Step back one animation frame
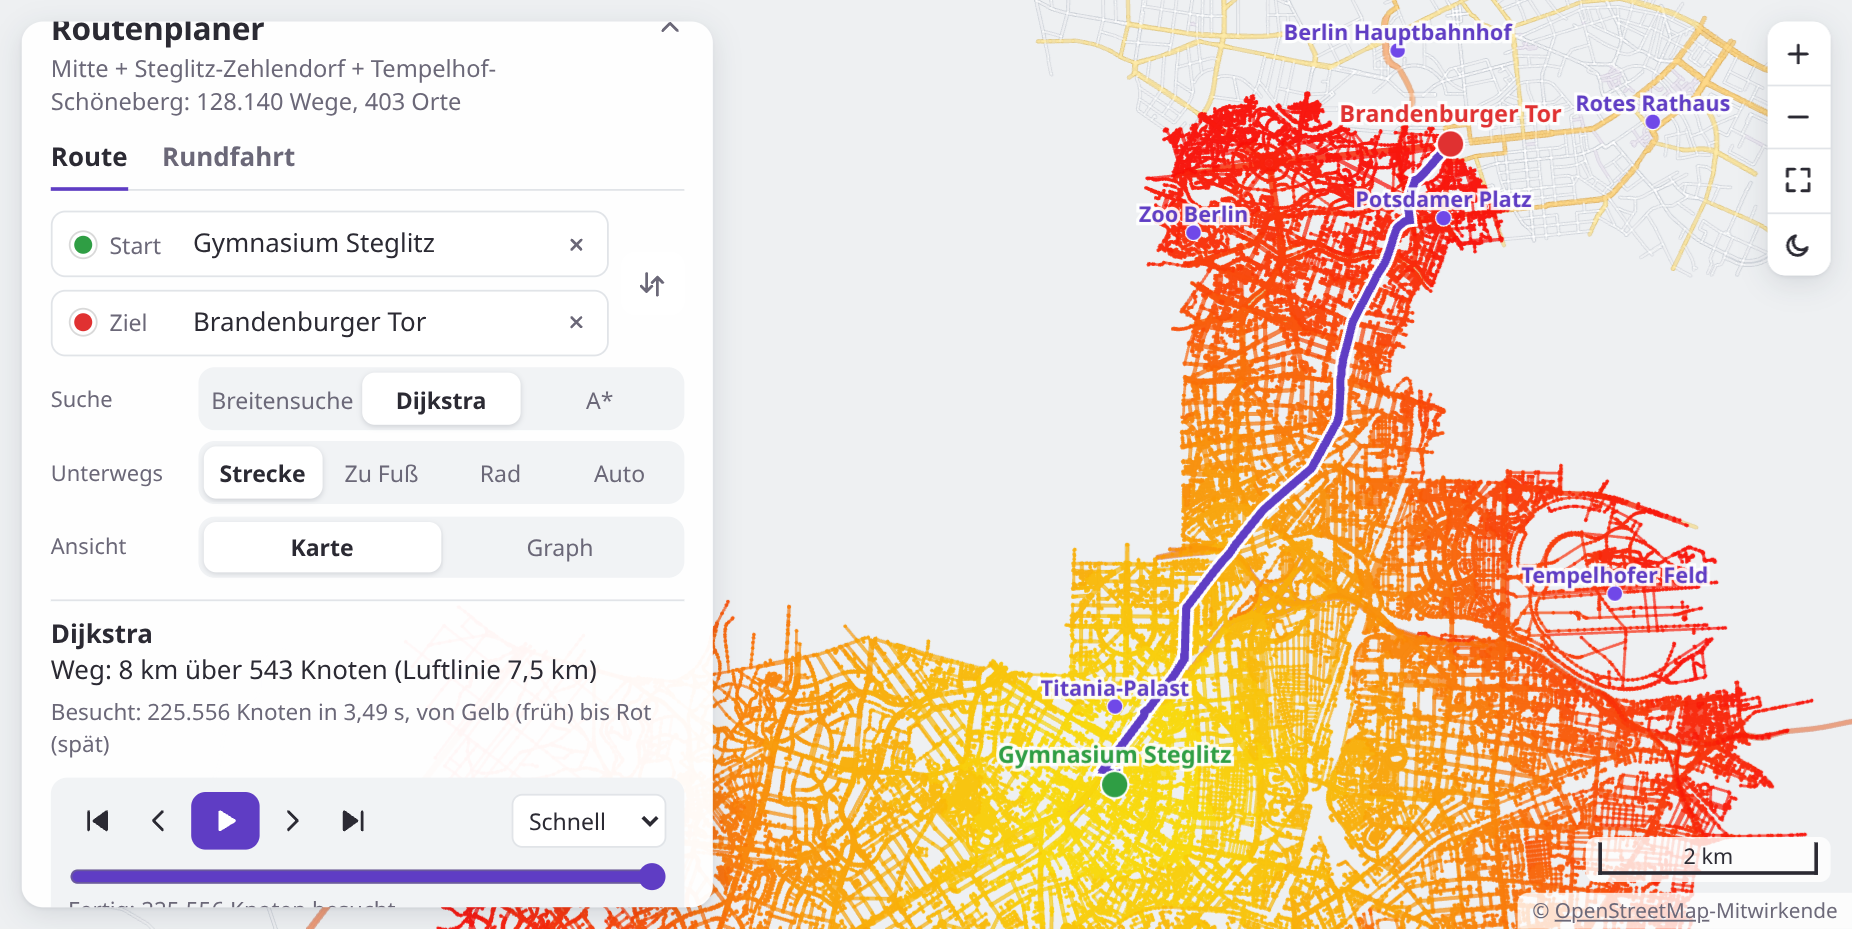This screenshot has width=1852, height=929. (x=158, y=821)
